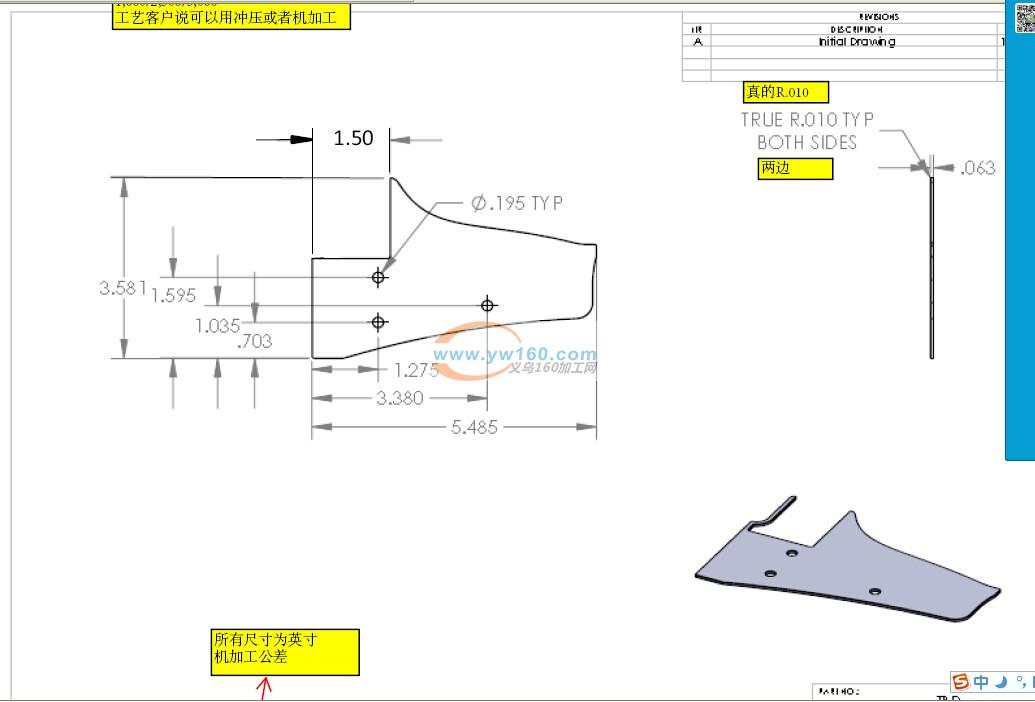The width and height of the screenshot is (1035, 702).
Task: Click the red arrow below the yellow note
Action: [265, 689]
